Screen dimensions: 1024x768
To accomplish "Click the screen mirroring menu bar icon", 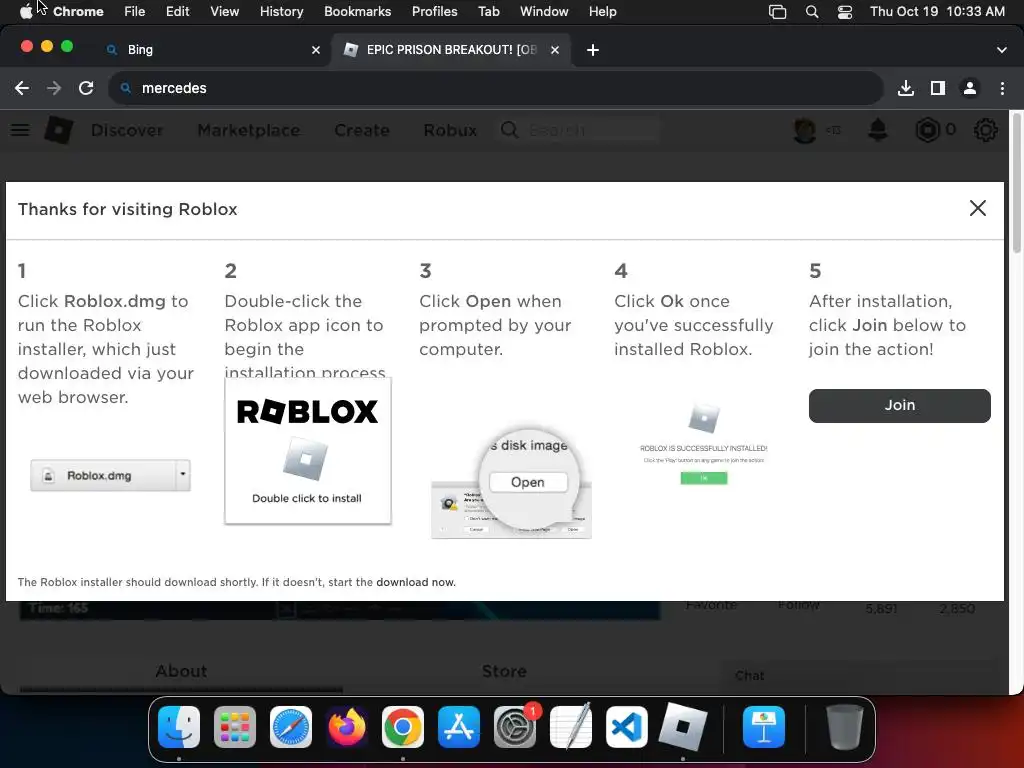I will [x=777, y=11].
